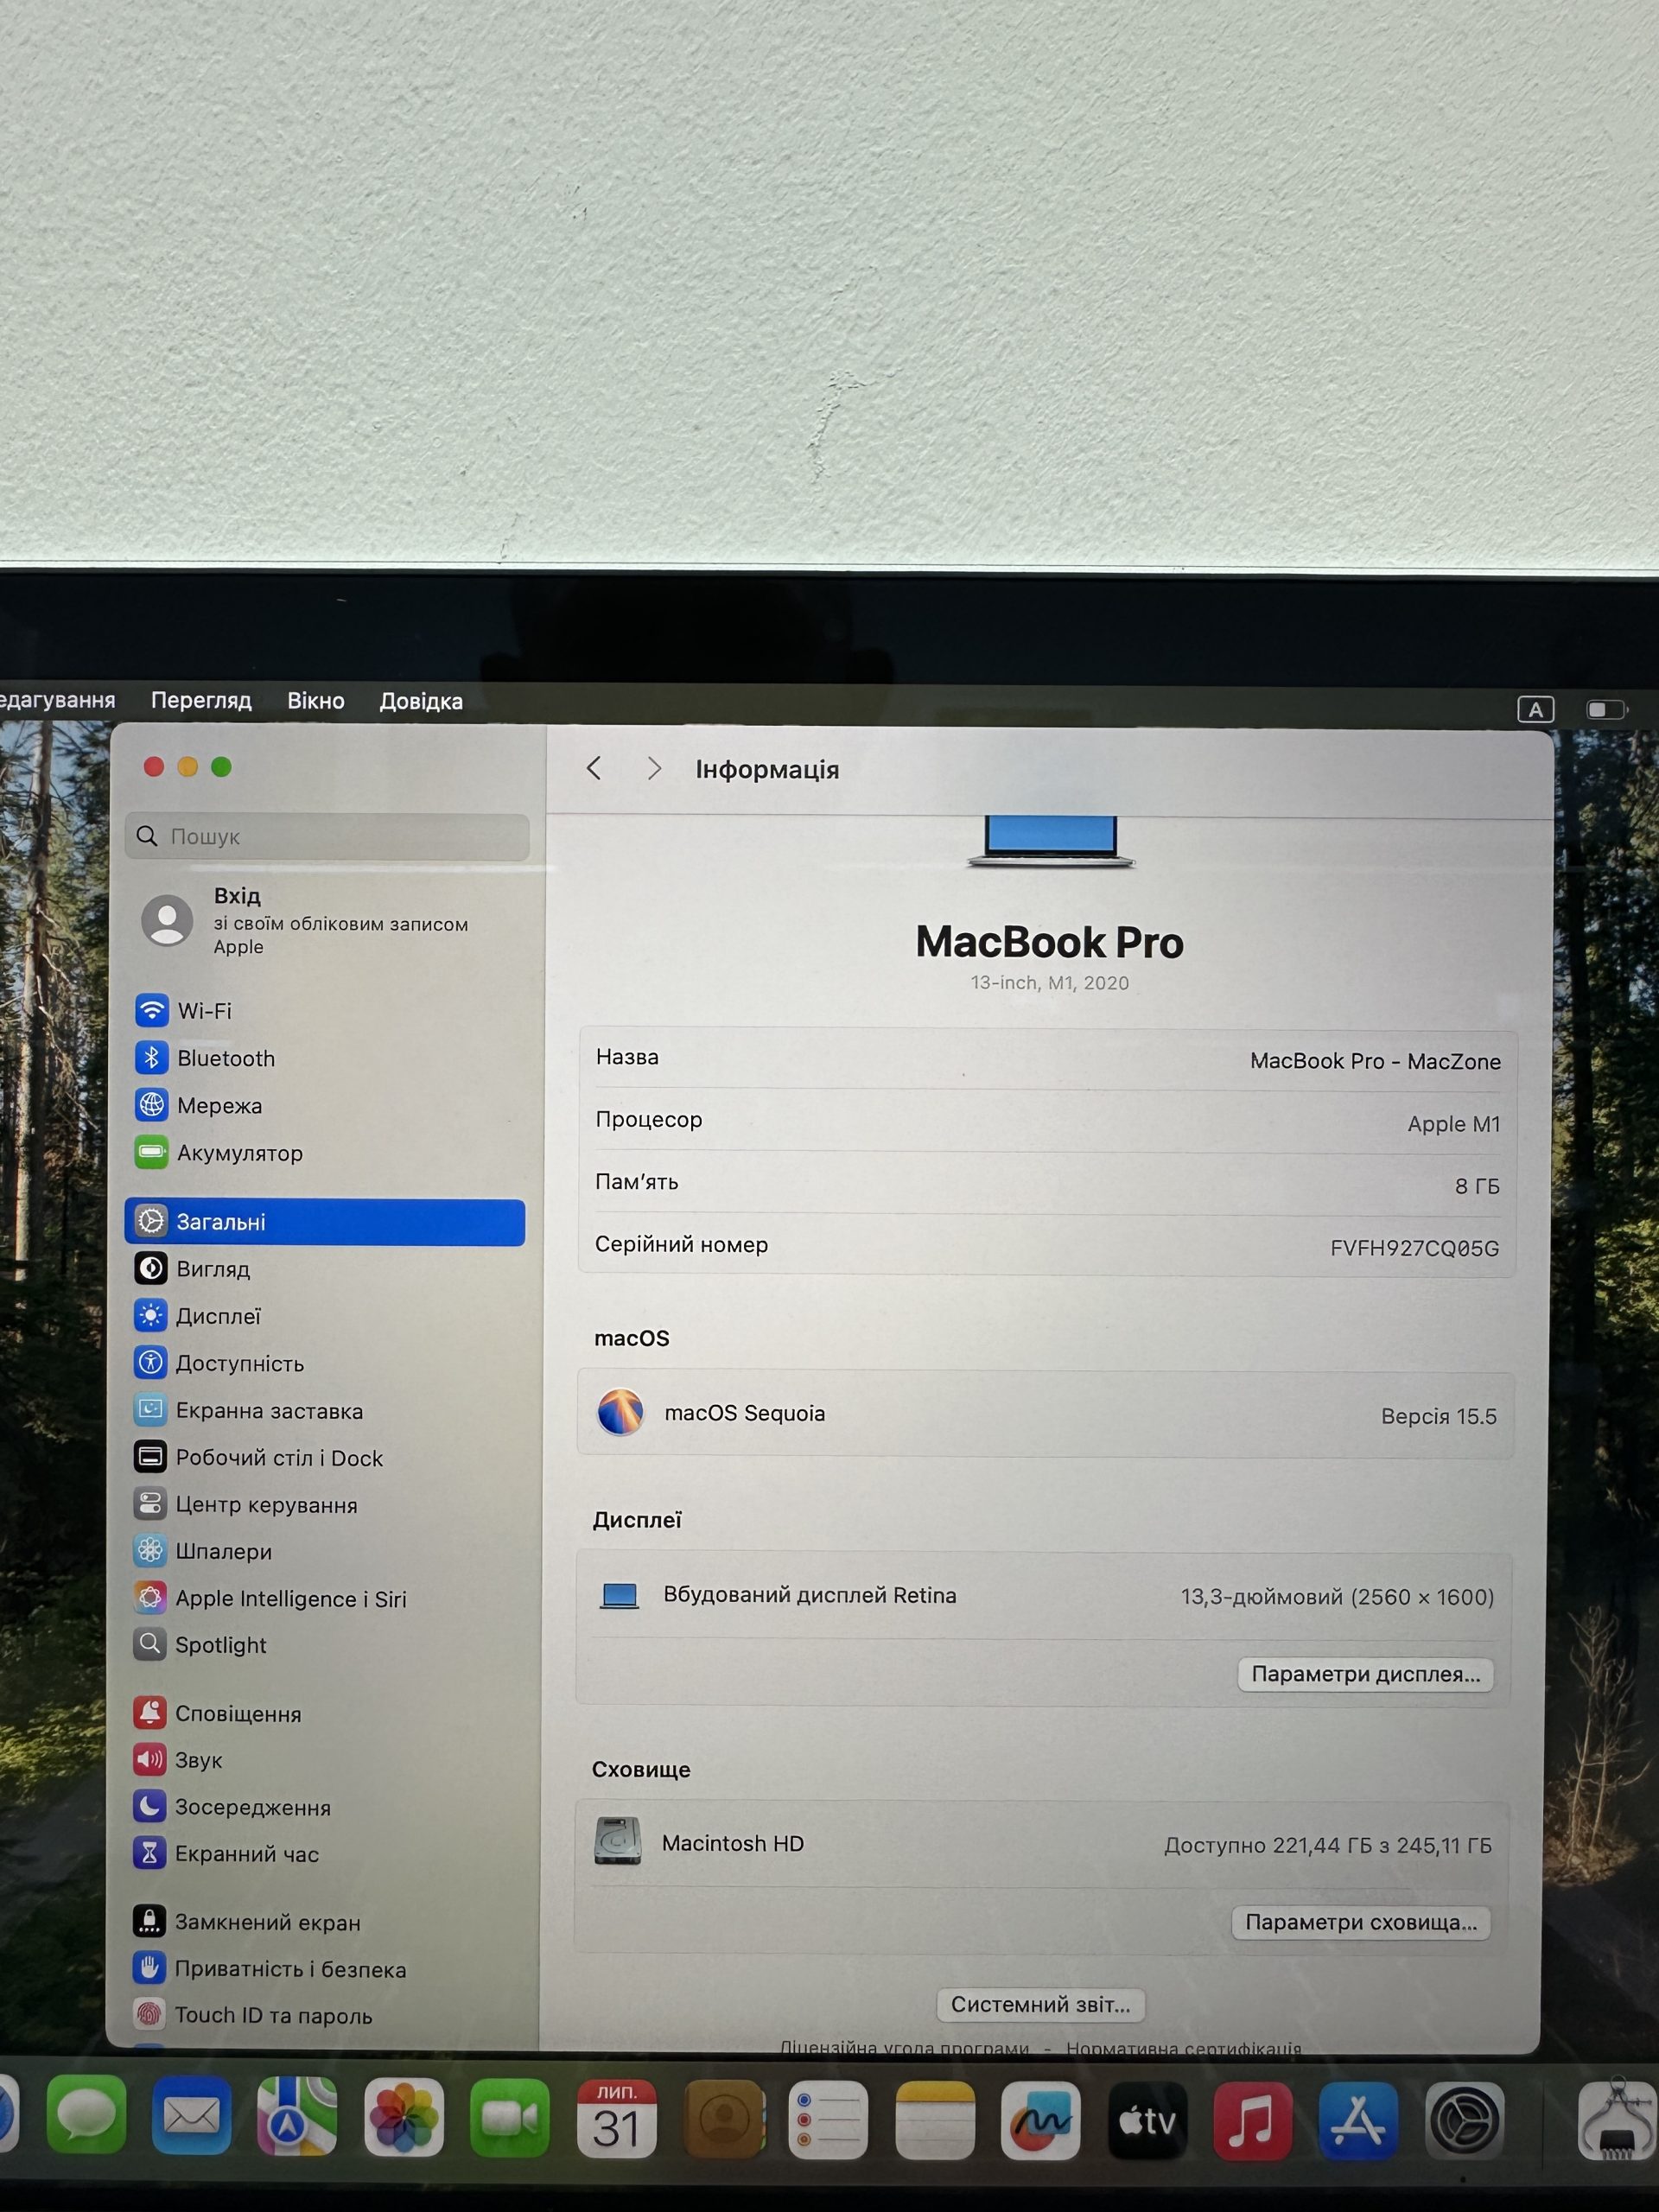
Task: Go forward with the right chevron
Action: [x=654, y=768]
